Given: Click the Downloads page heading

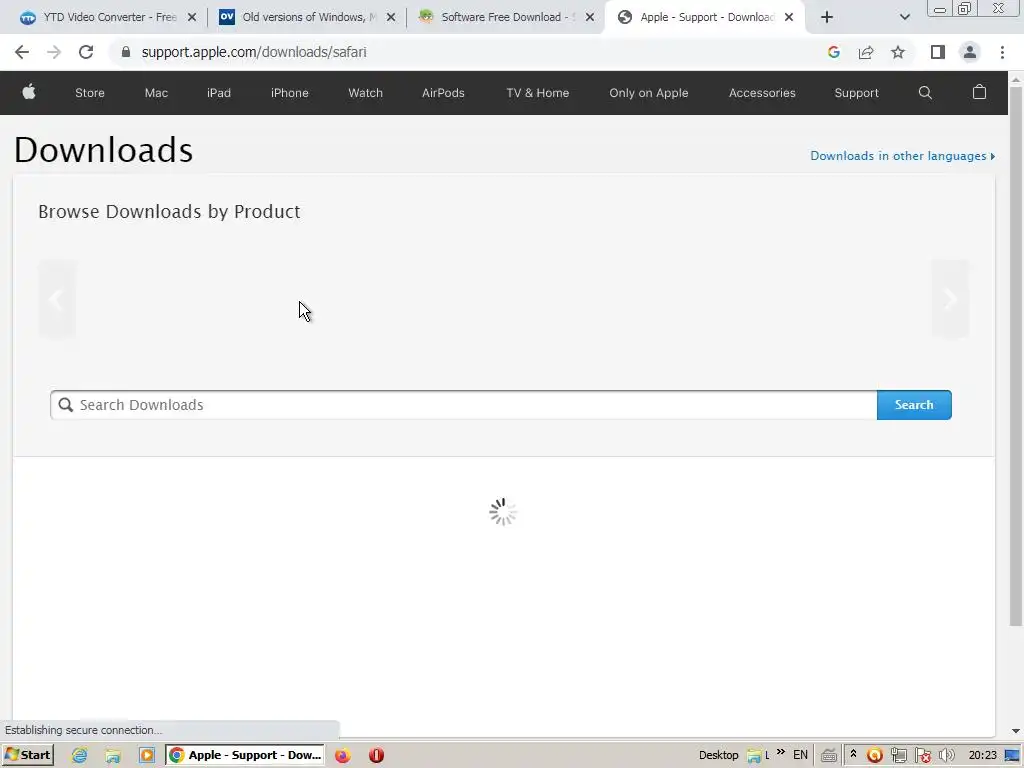Looking at the screenshot, I should 103,150.
